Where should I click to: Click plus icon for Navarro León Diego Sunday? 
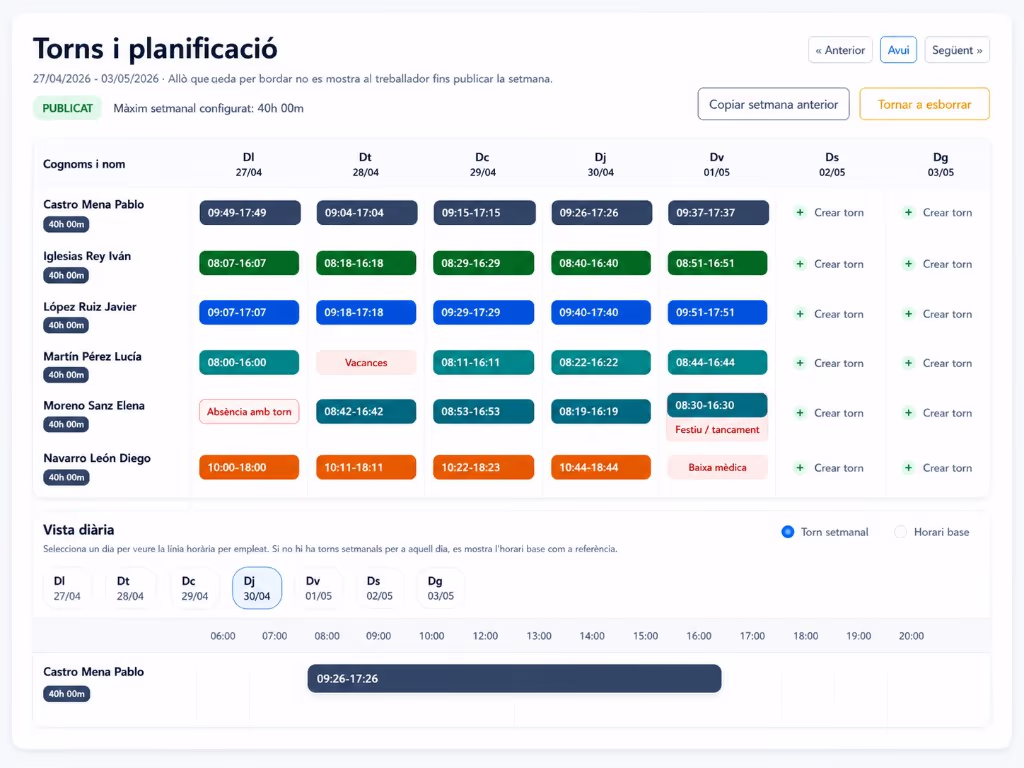(908, 468)
